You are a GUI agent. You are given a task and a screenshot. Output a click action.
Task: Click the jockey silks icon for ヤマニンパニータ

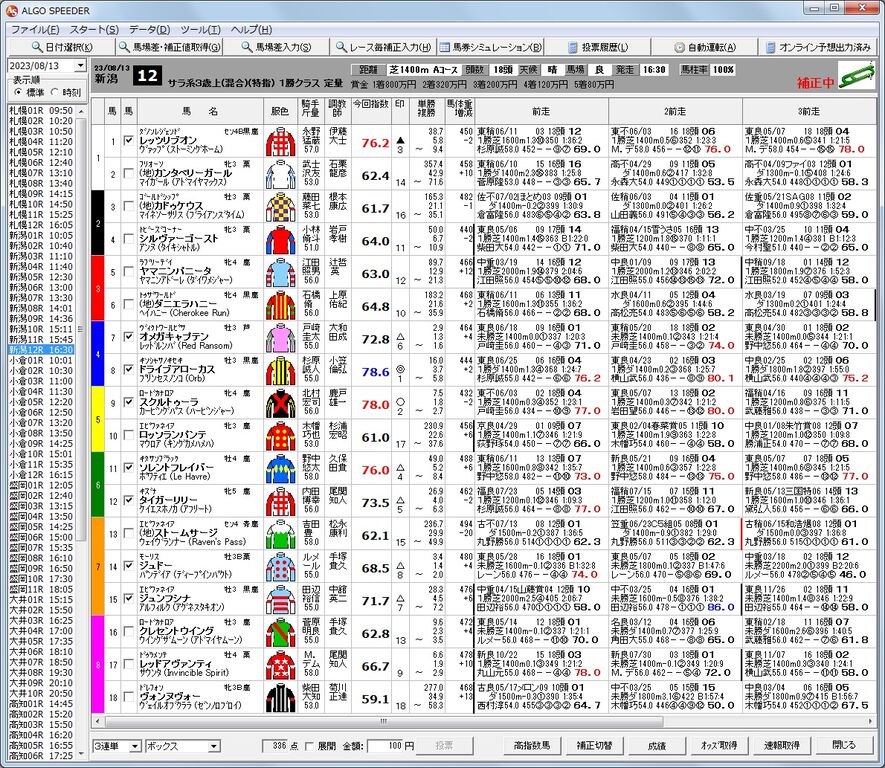(x=280, y=273)
